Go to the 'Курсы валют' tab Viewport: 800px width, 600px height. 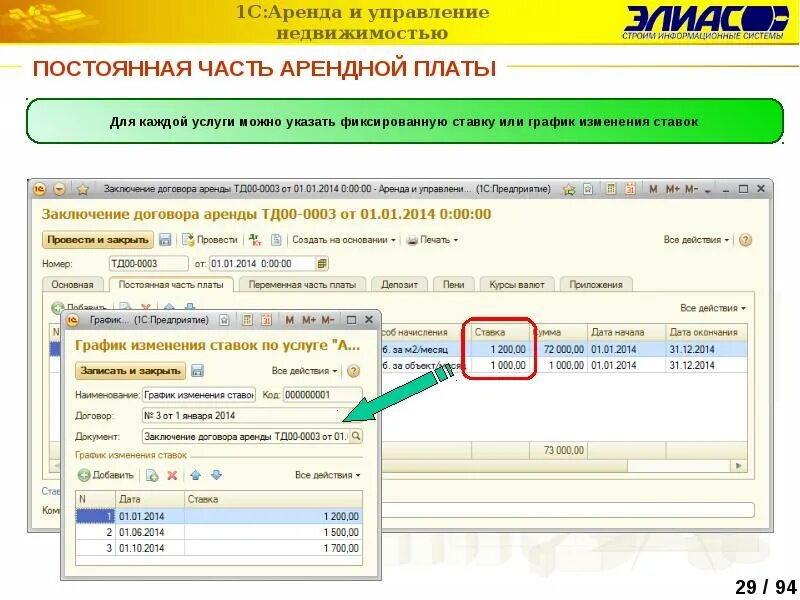(517, 285)
